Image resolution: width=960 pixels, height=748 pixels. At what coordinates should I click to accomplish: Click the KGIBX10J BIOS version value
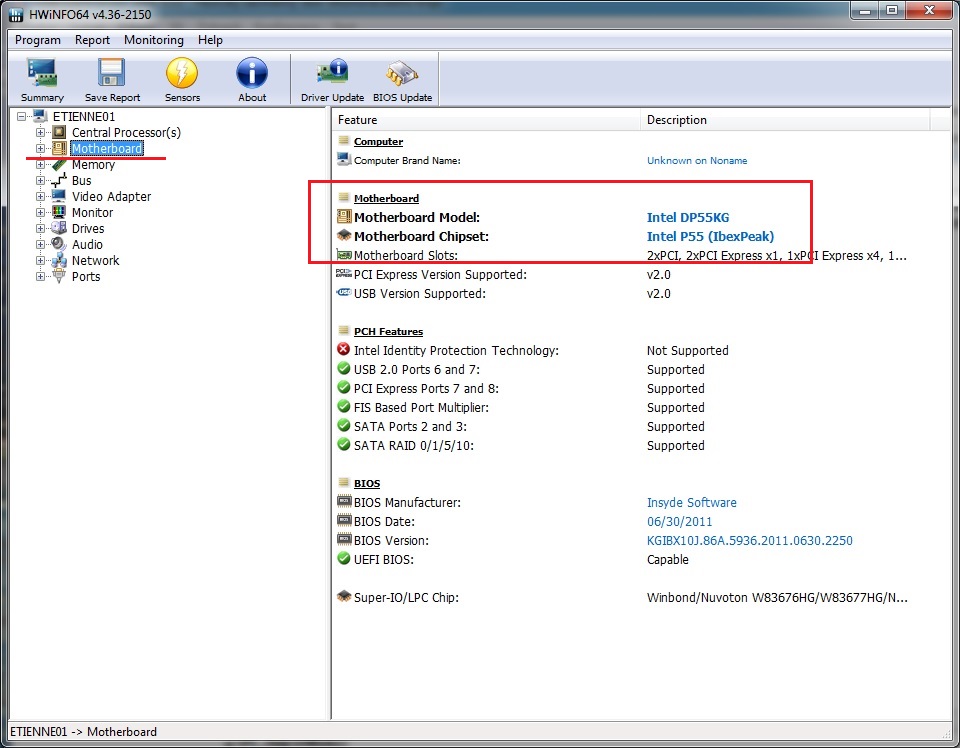pos(749,540)
